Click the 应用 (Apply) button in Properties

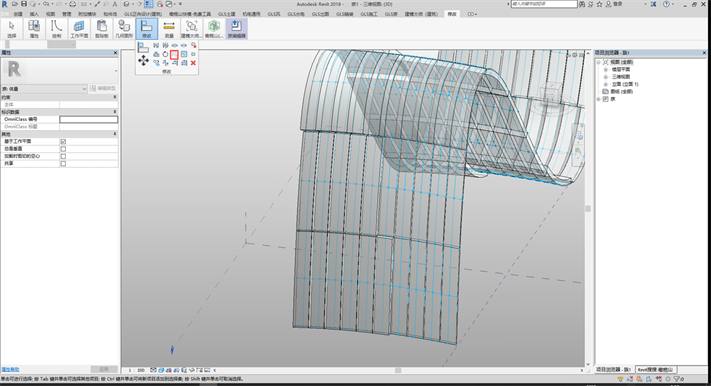pyautogui.click(x=103, y=370)
